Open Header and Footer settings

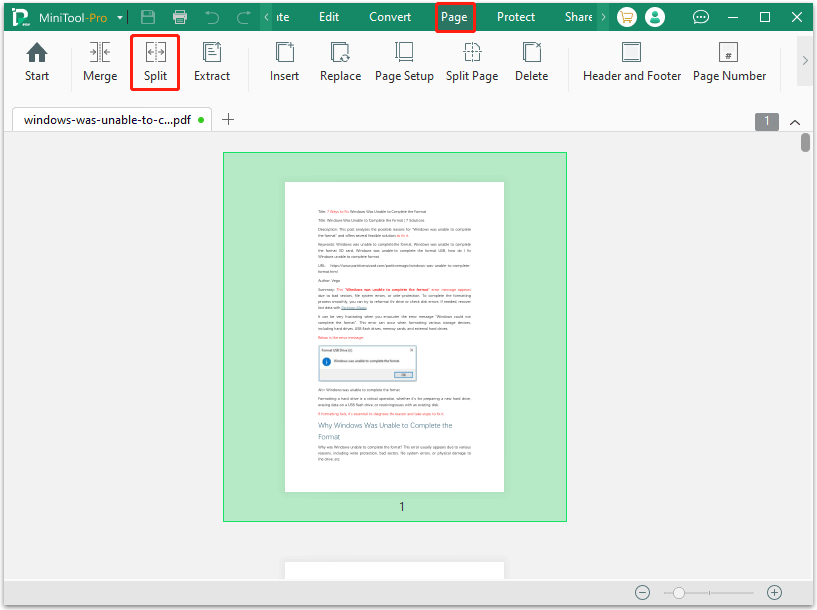click(631, 62)
